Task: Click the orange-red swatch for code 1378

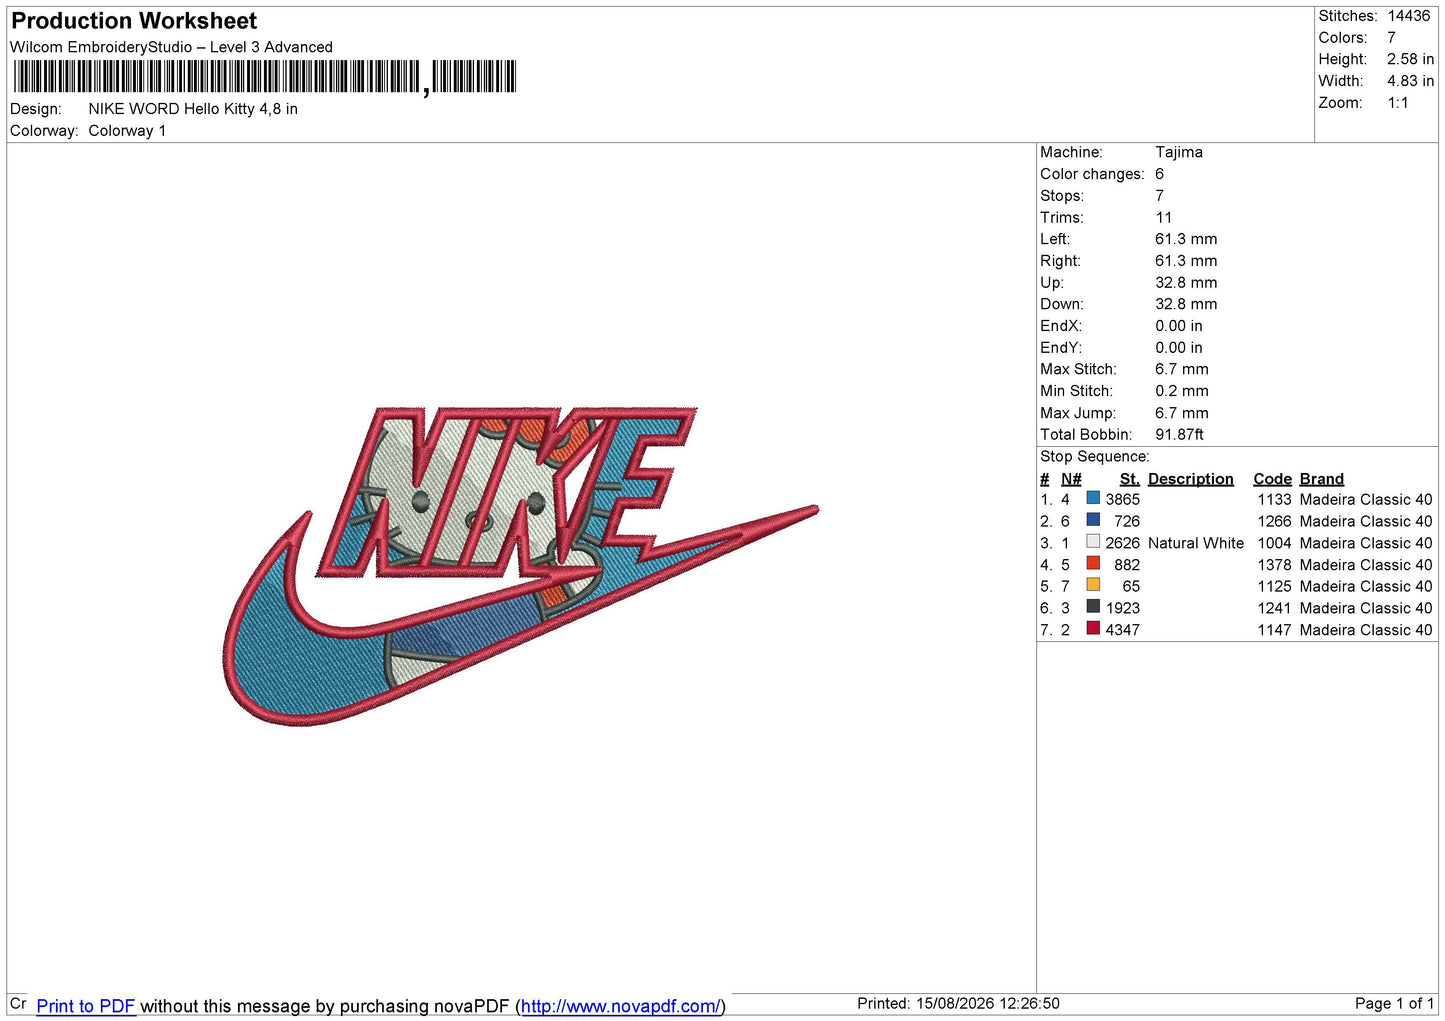Action: coord(1093,564)
